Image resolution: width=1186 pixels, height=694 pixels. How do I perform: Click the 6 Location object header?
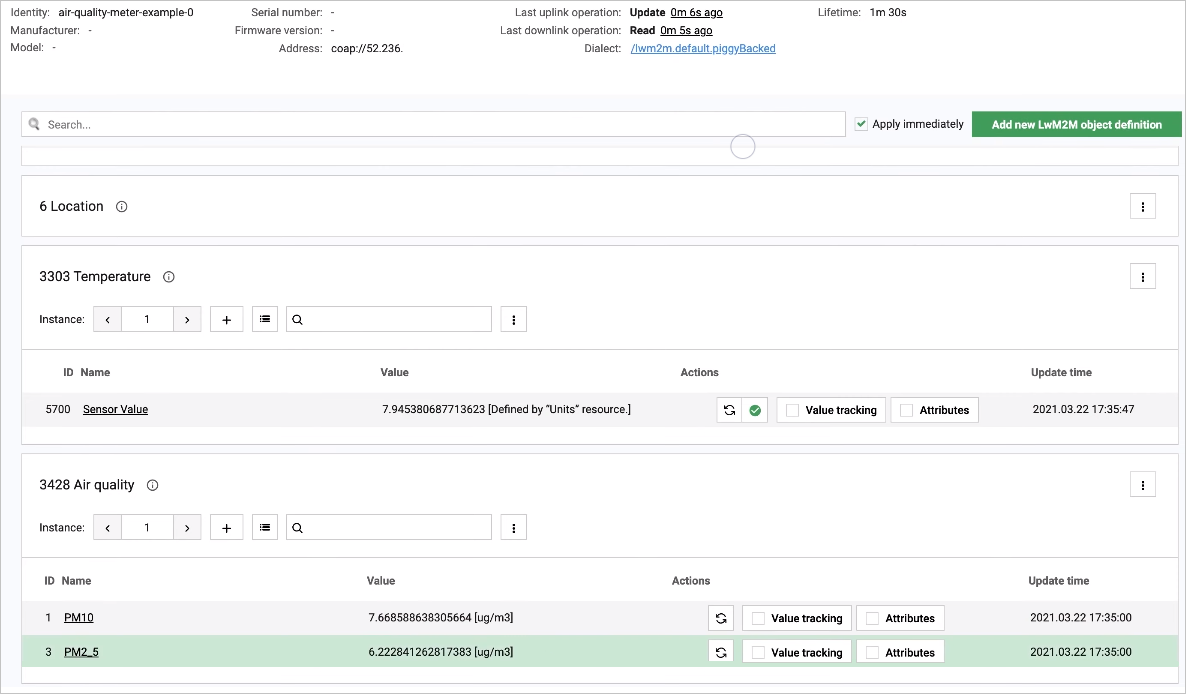click(71, 206)
